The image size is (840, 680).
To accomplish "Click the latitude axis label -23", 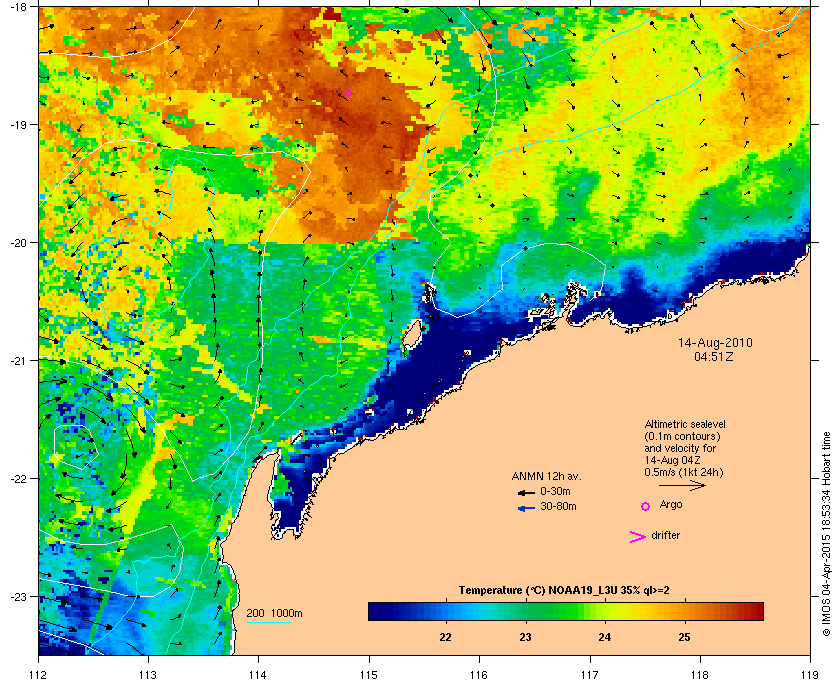I will (17, 596).
